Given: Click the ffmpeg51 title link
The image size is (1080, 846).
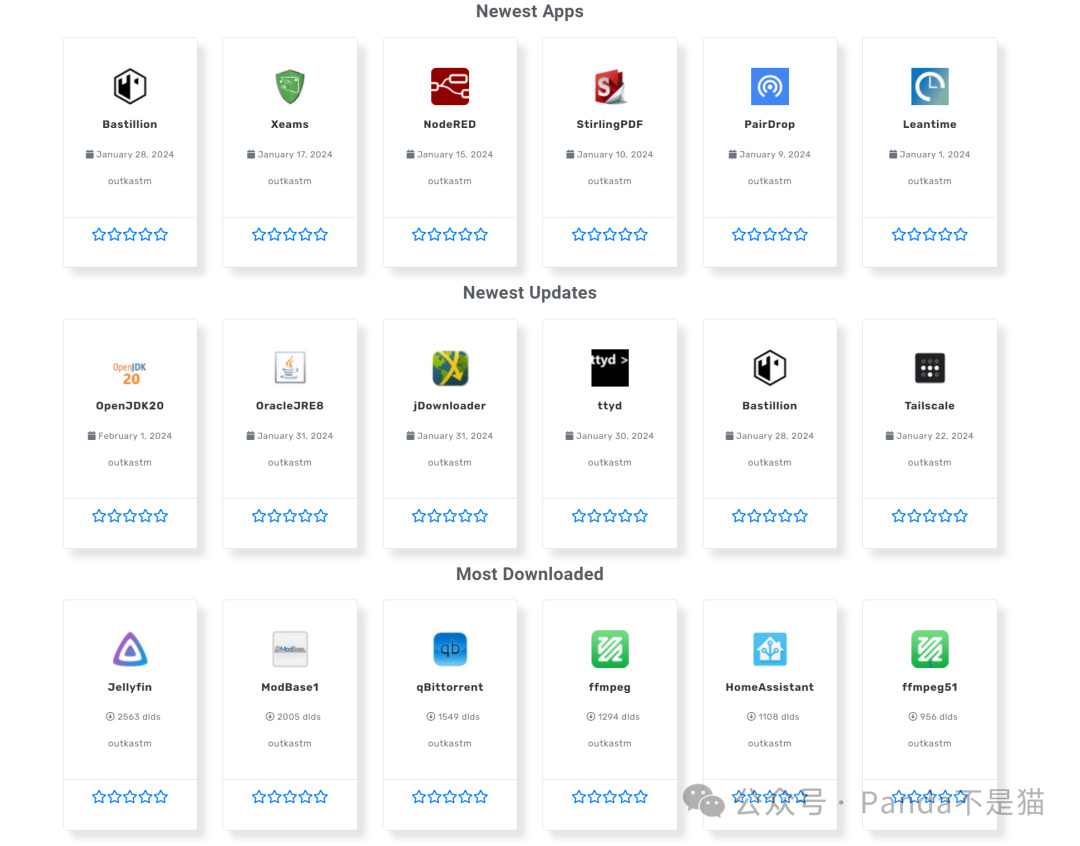Looking at the screenshot, I should coord(929,687).
